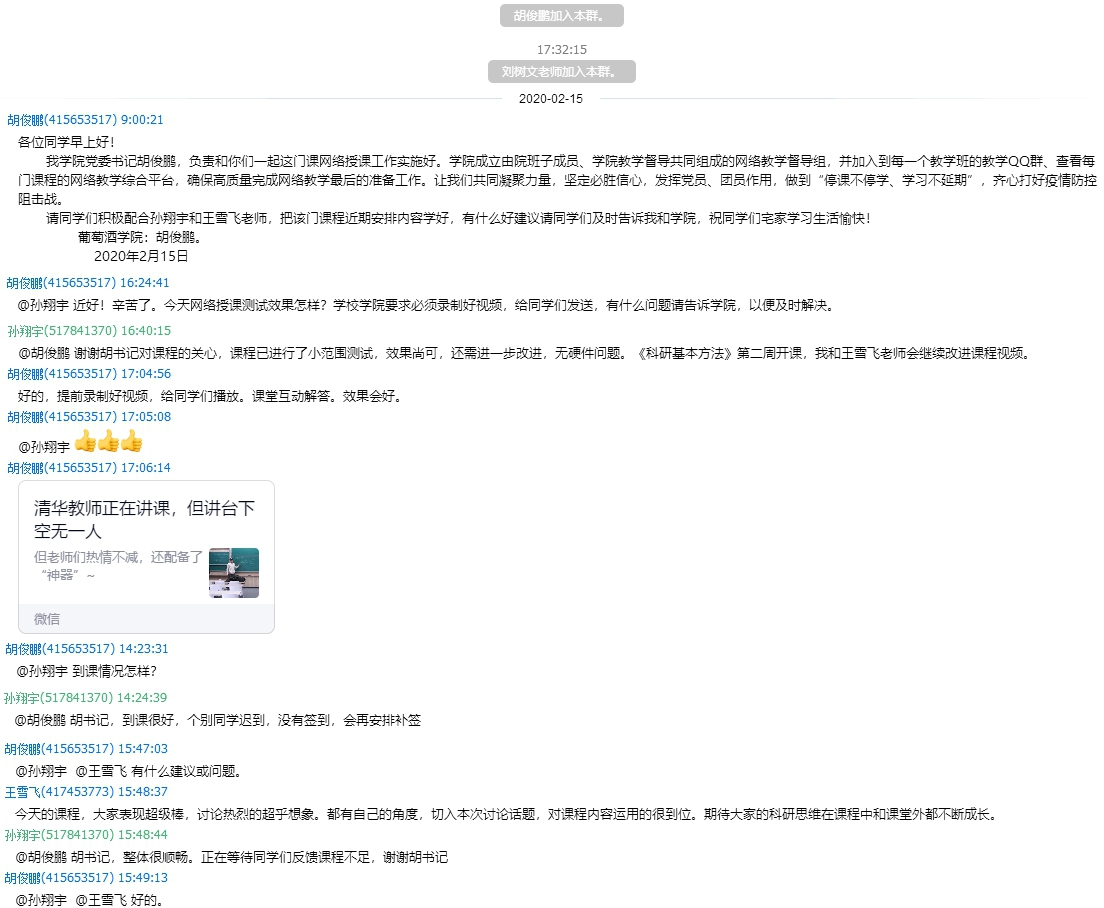Click the article subtitle 但老师们热情不减
This screenshot has width=1104, height=908.
(117, 555)
